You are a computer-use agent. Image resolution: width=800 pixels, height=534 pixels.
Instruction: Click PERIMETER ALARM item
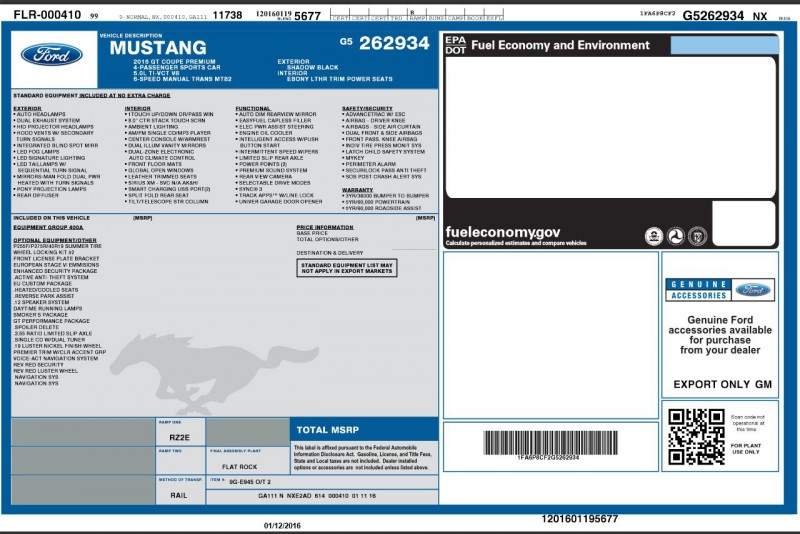370,164
